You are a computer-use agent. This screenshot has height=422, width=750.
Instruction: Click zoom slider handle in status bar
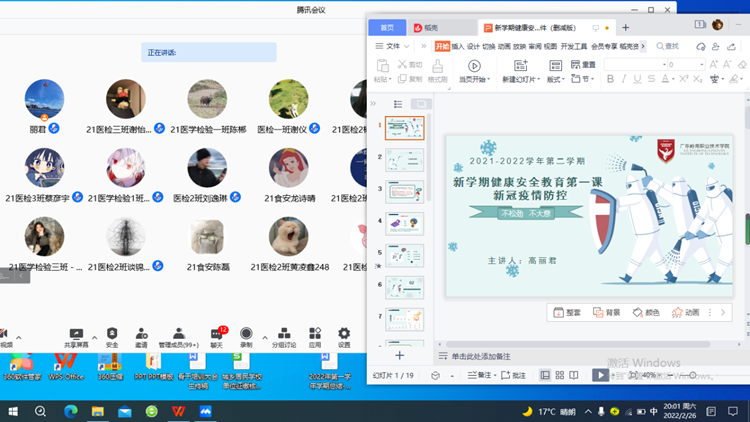(693, 376)
